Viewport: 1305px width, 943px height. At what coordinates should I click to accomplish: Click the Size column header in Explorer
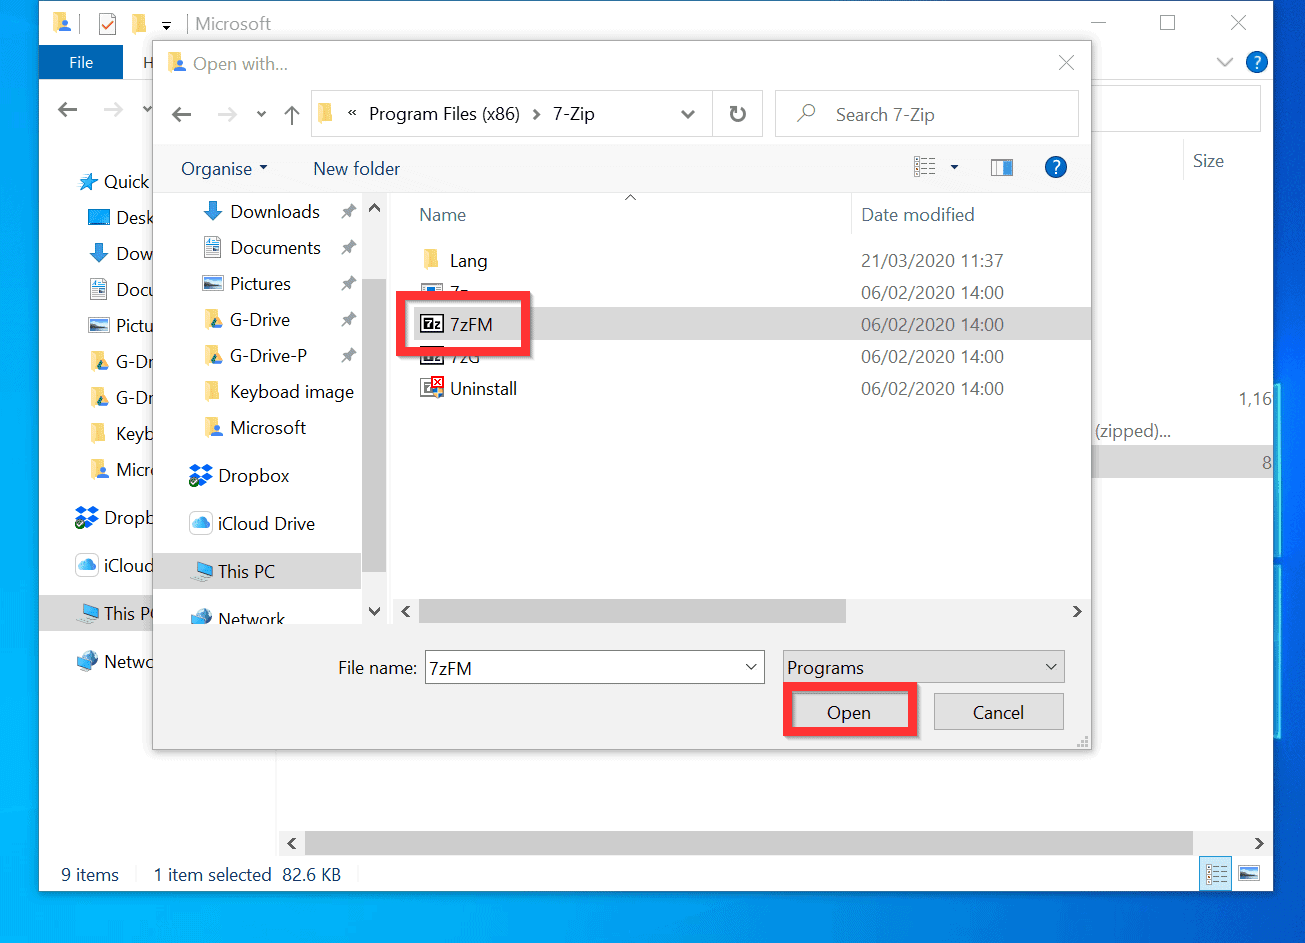point(1208,161)
